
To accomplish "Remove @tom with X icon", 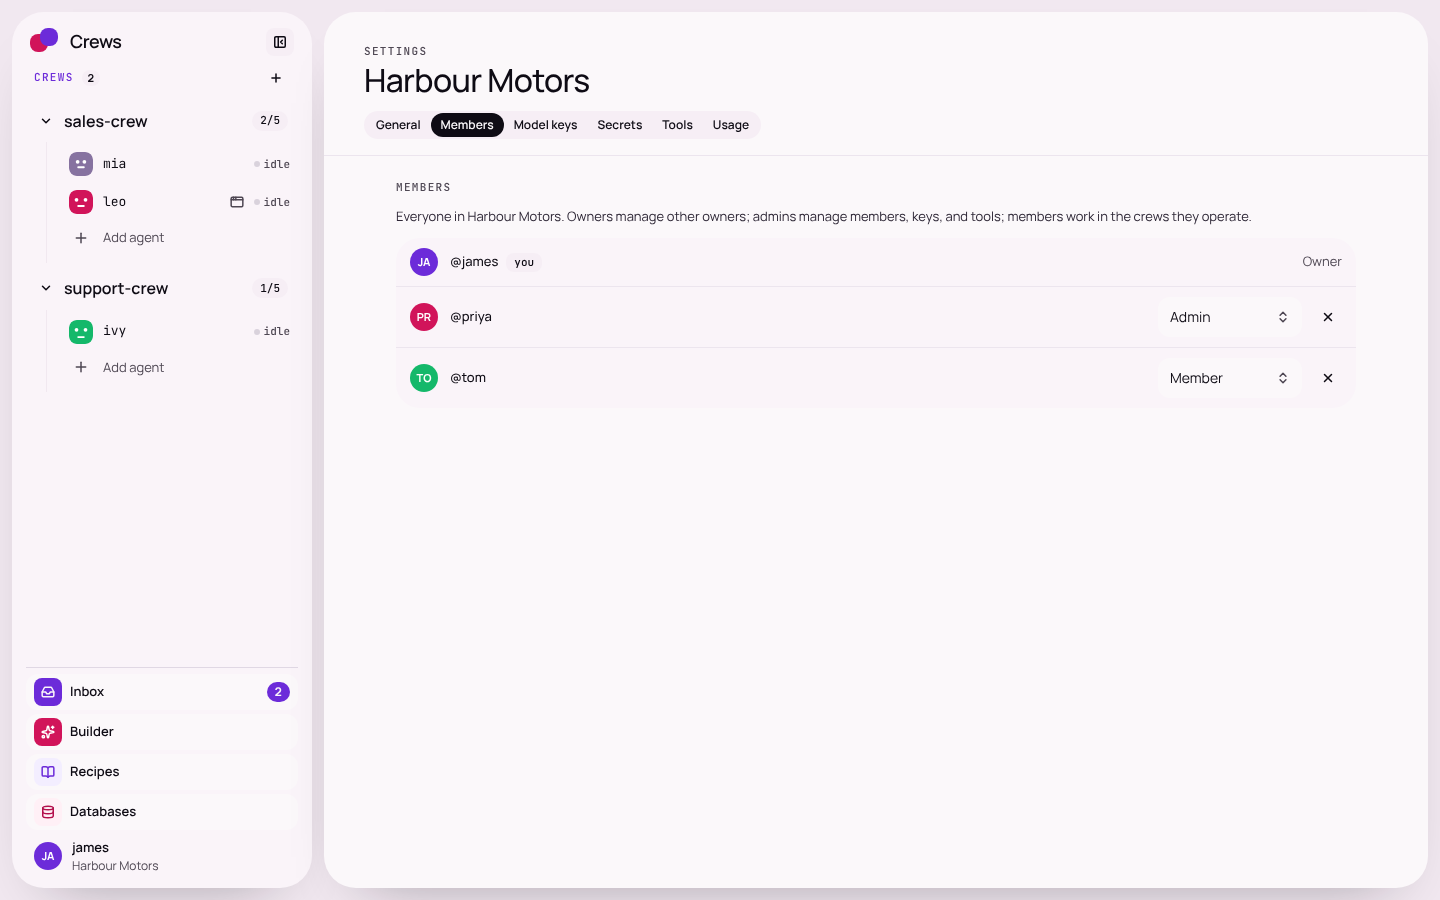I will (1328, 378).
